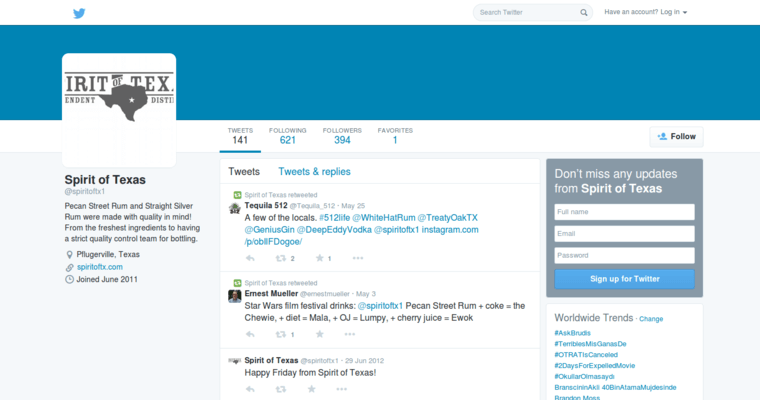Open the @GeniusGin mention
760x400 pixels.
tap(269, 230)
